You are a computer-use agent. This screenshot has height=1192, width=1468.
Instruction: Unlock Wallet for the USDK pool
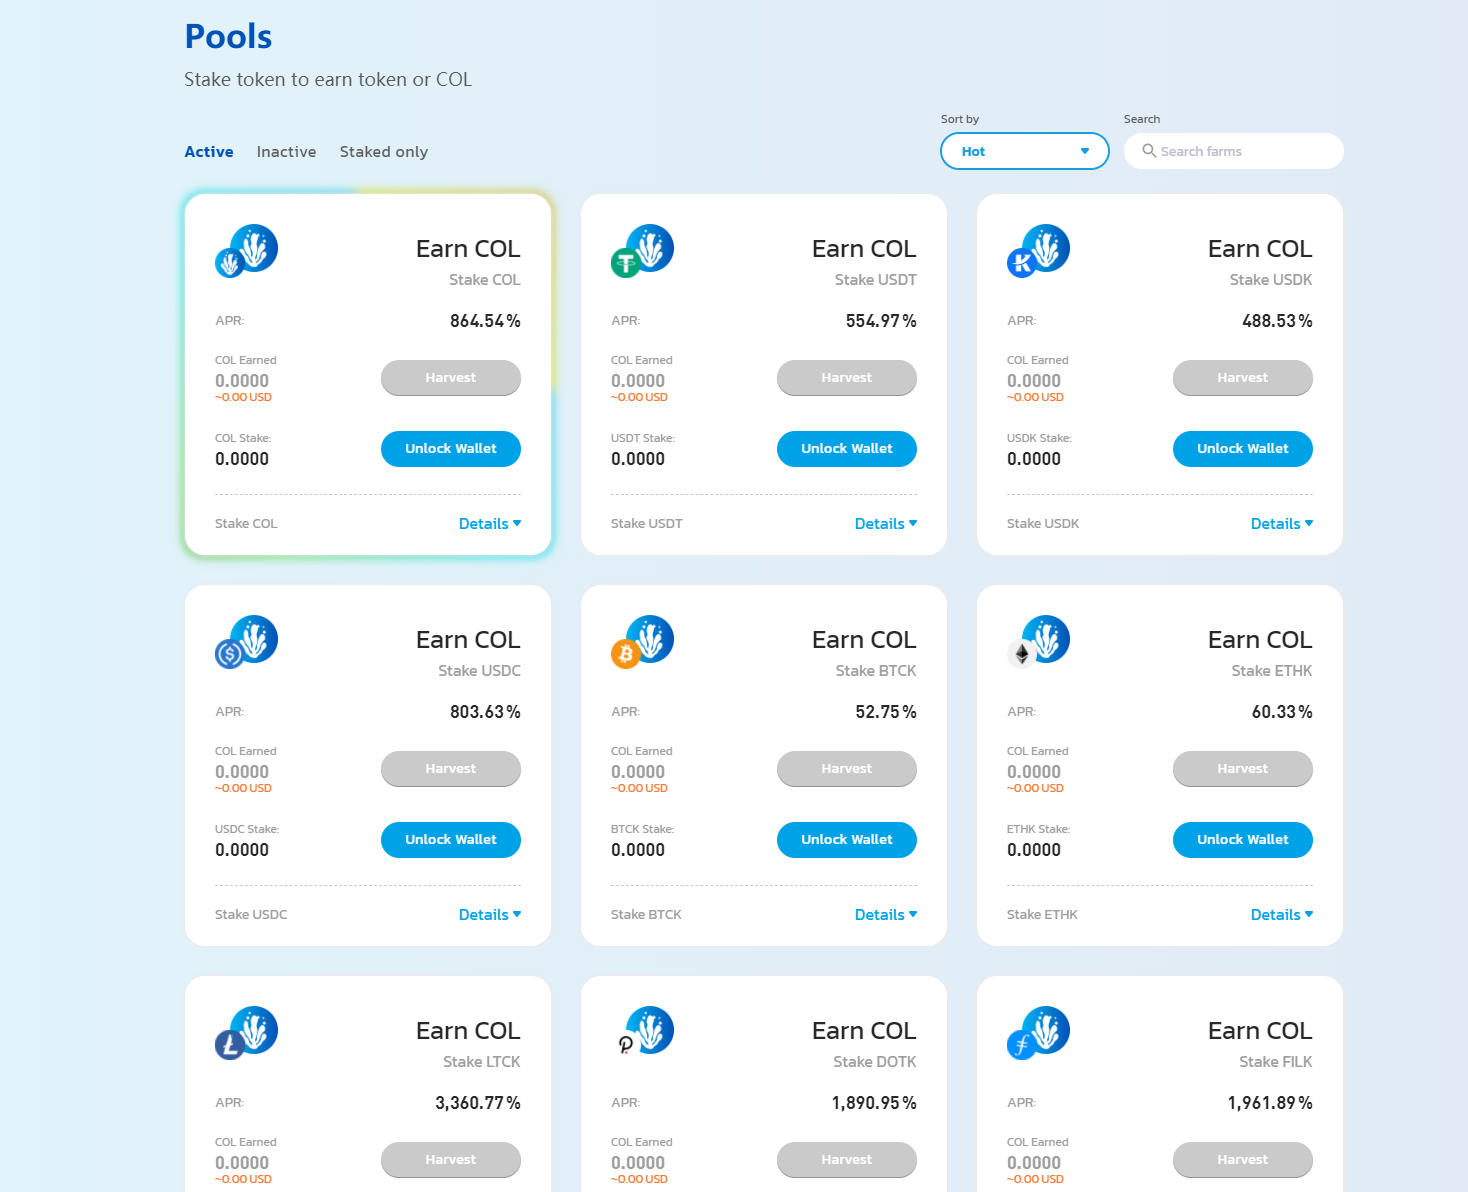tap(1243, 449)
